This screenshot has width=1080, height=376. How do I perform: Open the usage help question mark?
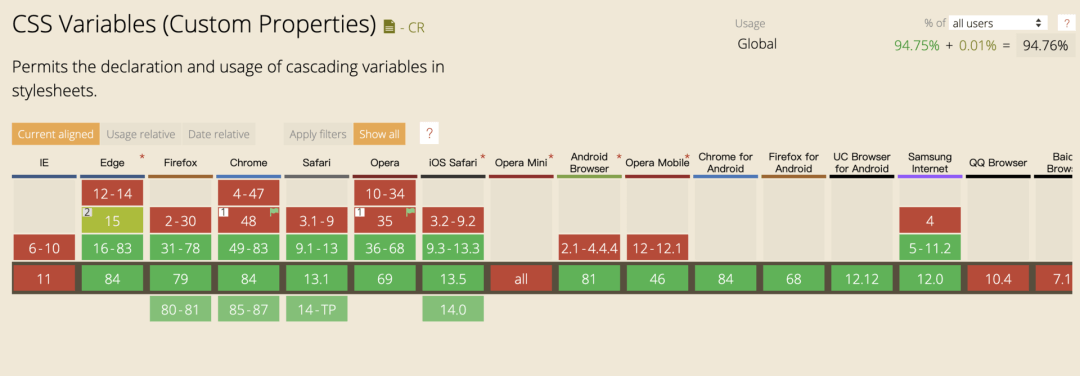click(1065, 23)
